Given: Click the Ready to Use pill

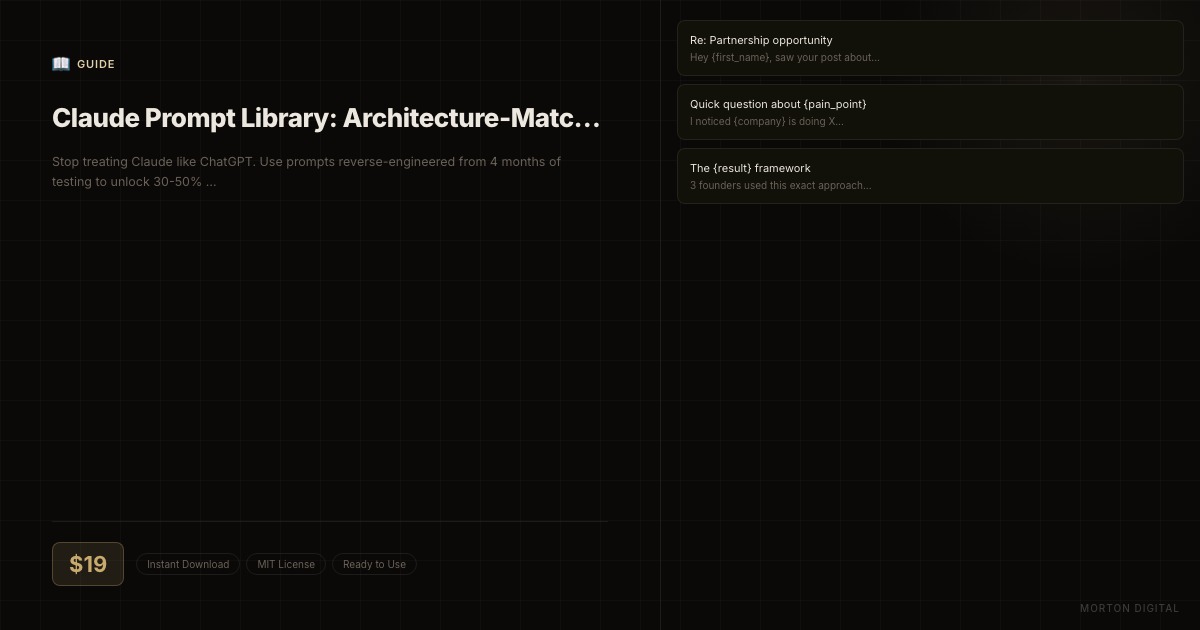Looking at the screenshot, I should pos(374,564).
